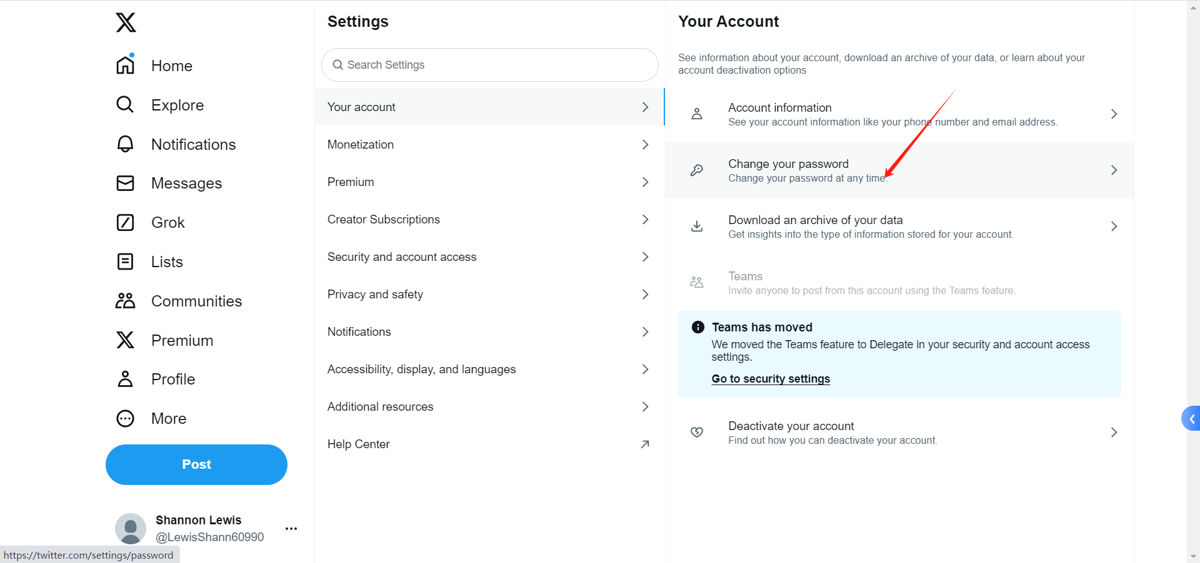The height and width of the screenshot is (563, 1200).
Task: Click the Grok icon in sidebar
Action: coord(125,222)
